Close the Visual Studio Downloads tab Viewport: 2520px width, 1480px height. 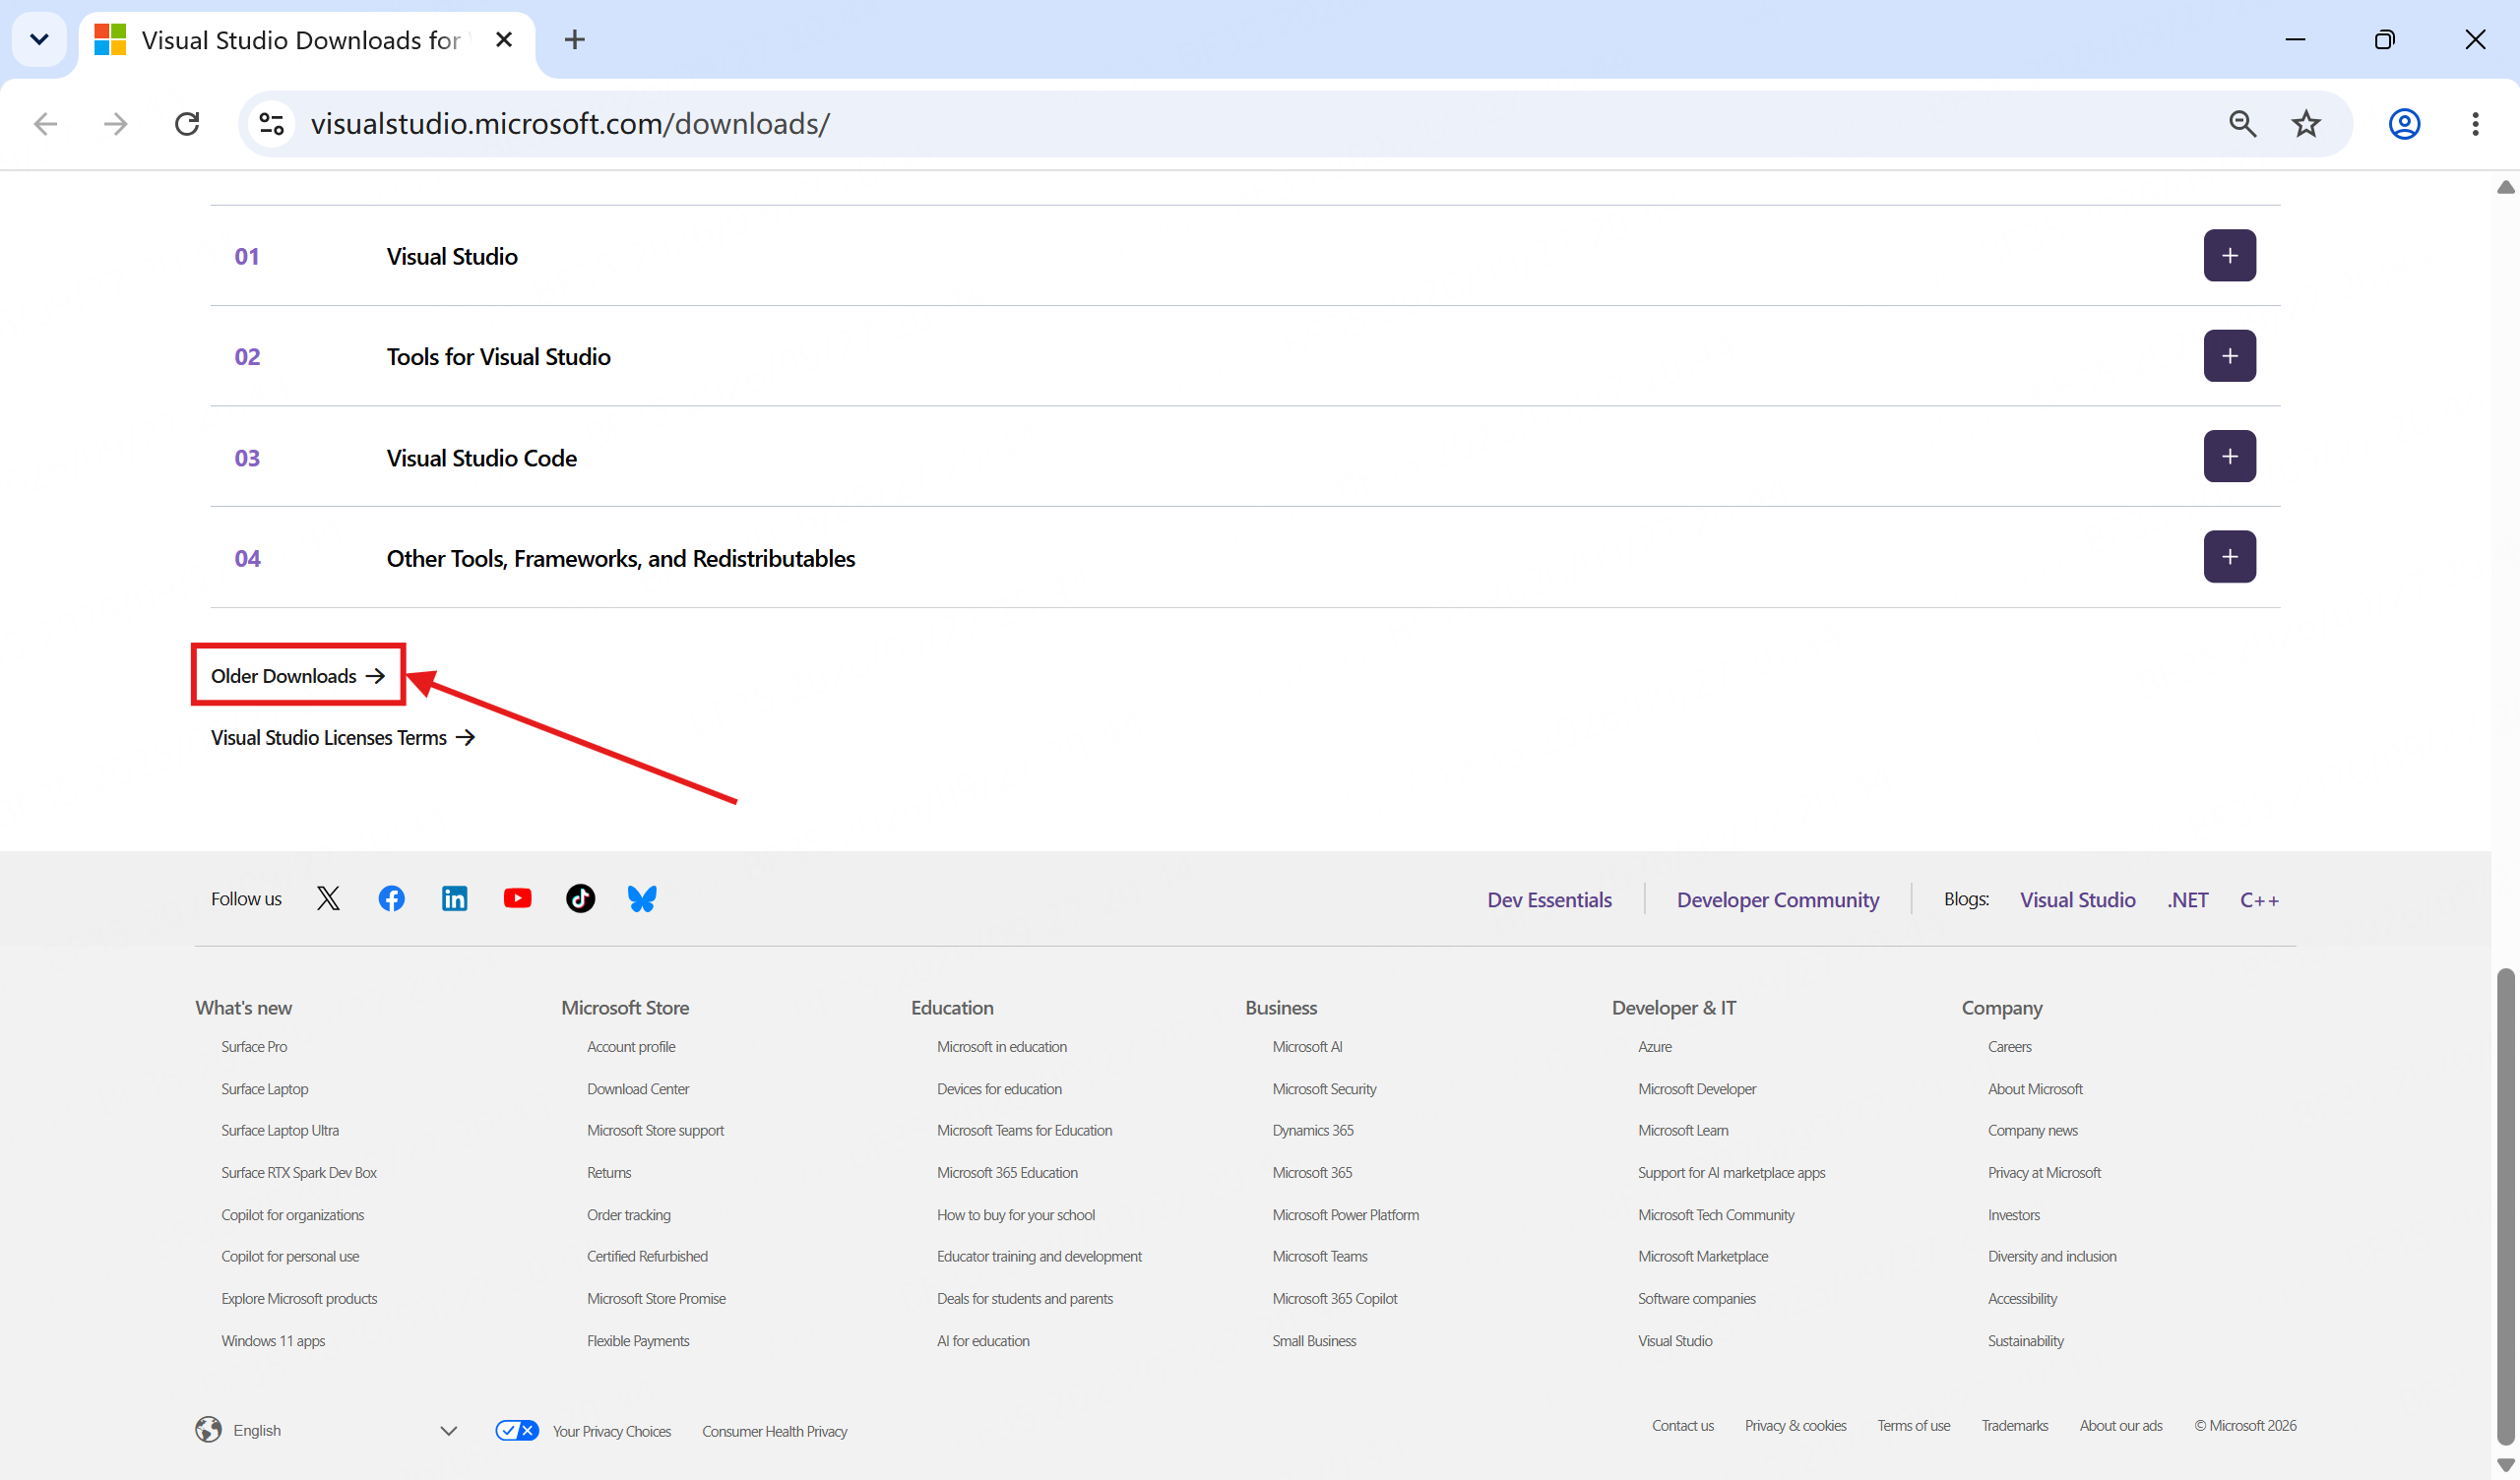click(x=504, y=39)
